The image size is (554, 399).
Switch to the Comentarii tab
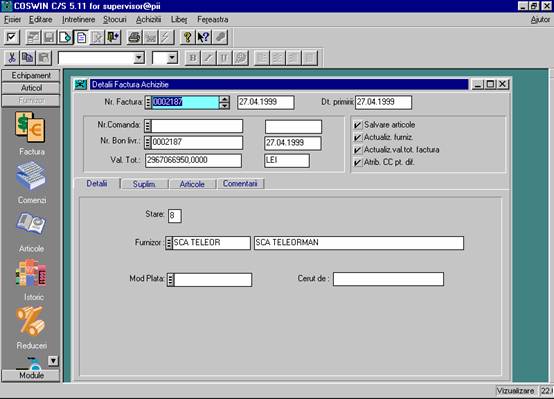pos(240,184)
